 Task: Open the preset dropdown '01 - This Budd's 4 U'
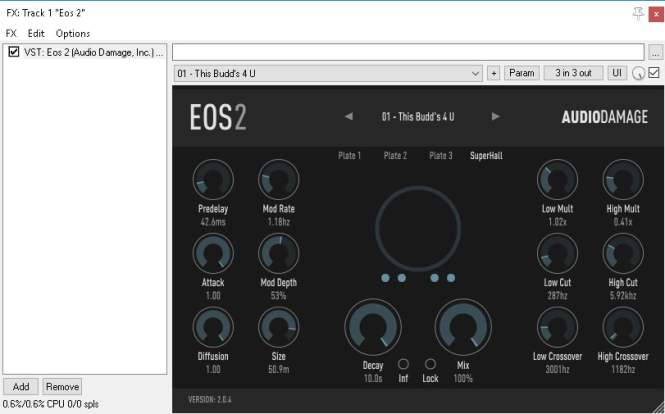[x=328, y=73]
